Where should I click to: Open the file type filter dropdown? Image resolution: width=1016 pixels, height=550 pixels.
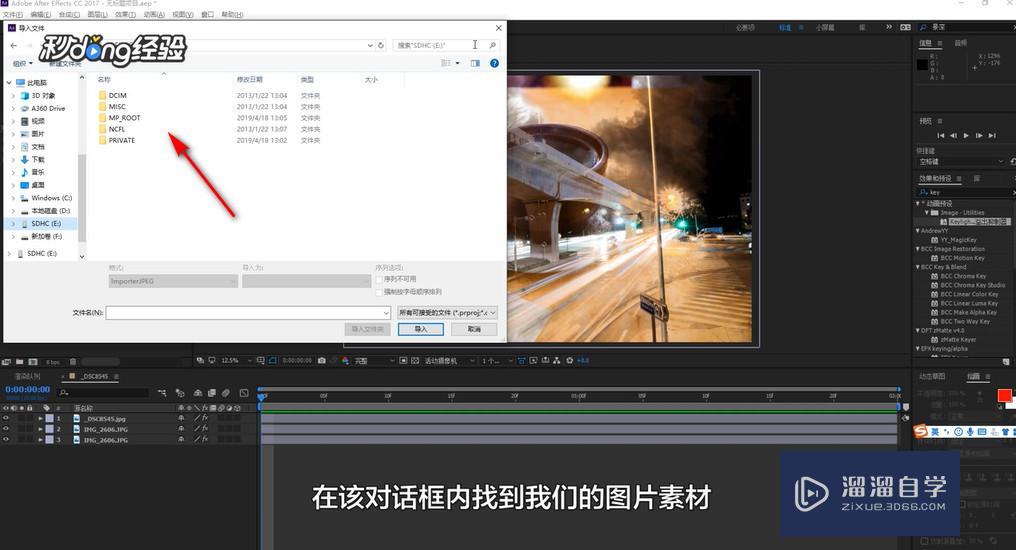447,312
